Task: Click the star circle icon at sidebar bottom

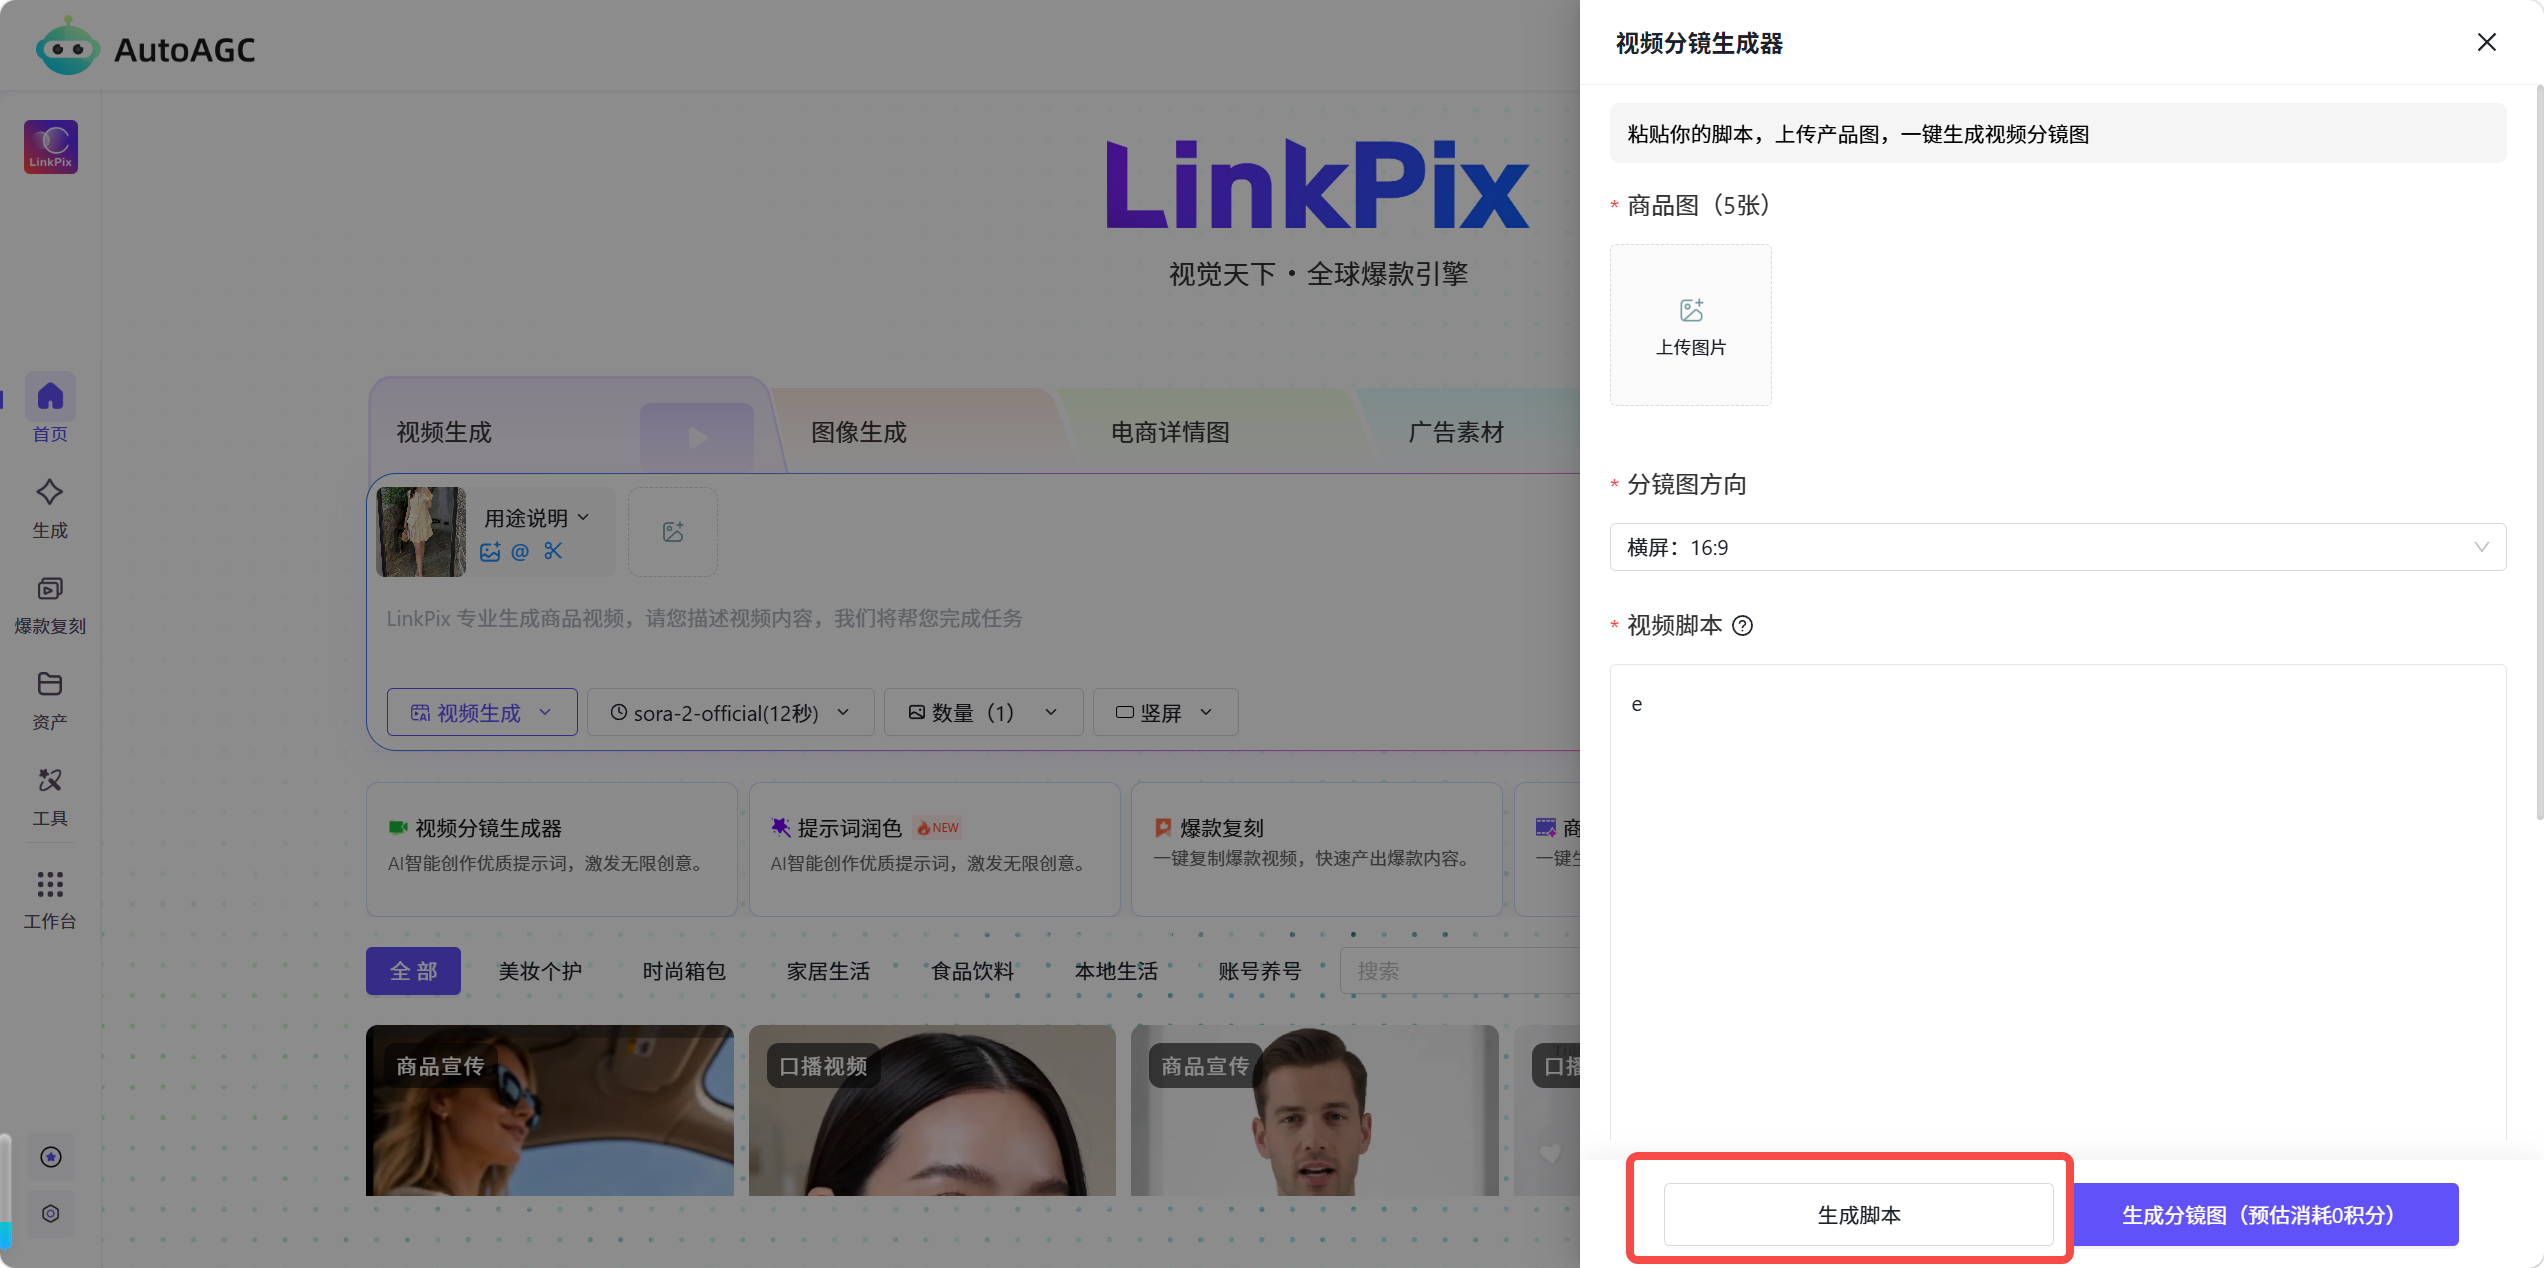Action: [51, 1157]
